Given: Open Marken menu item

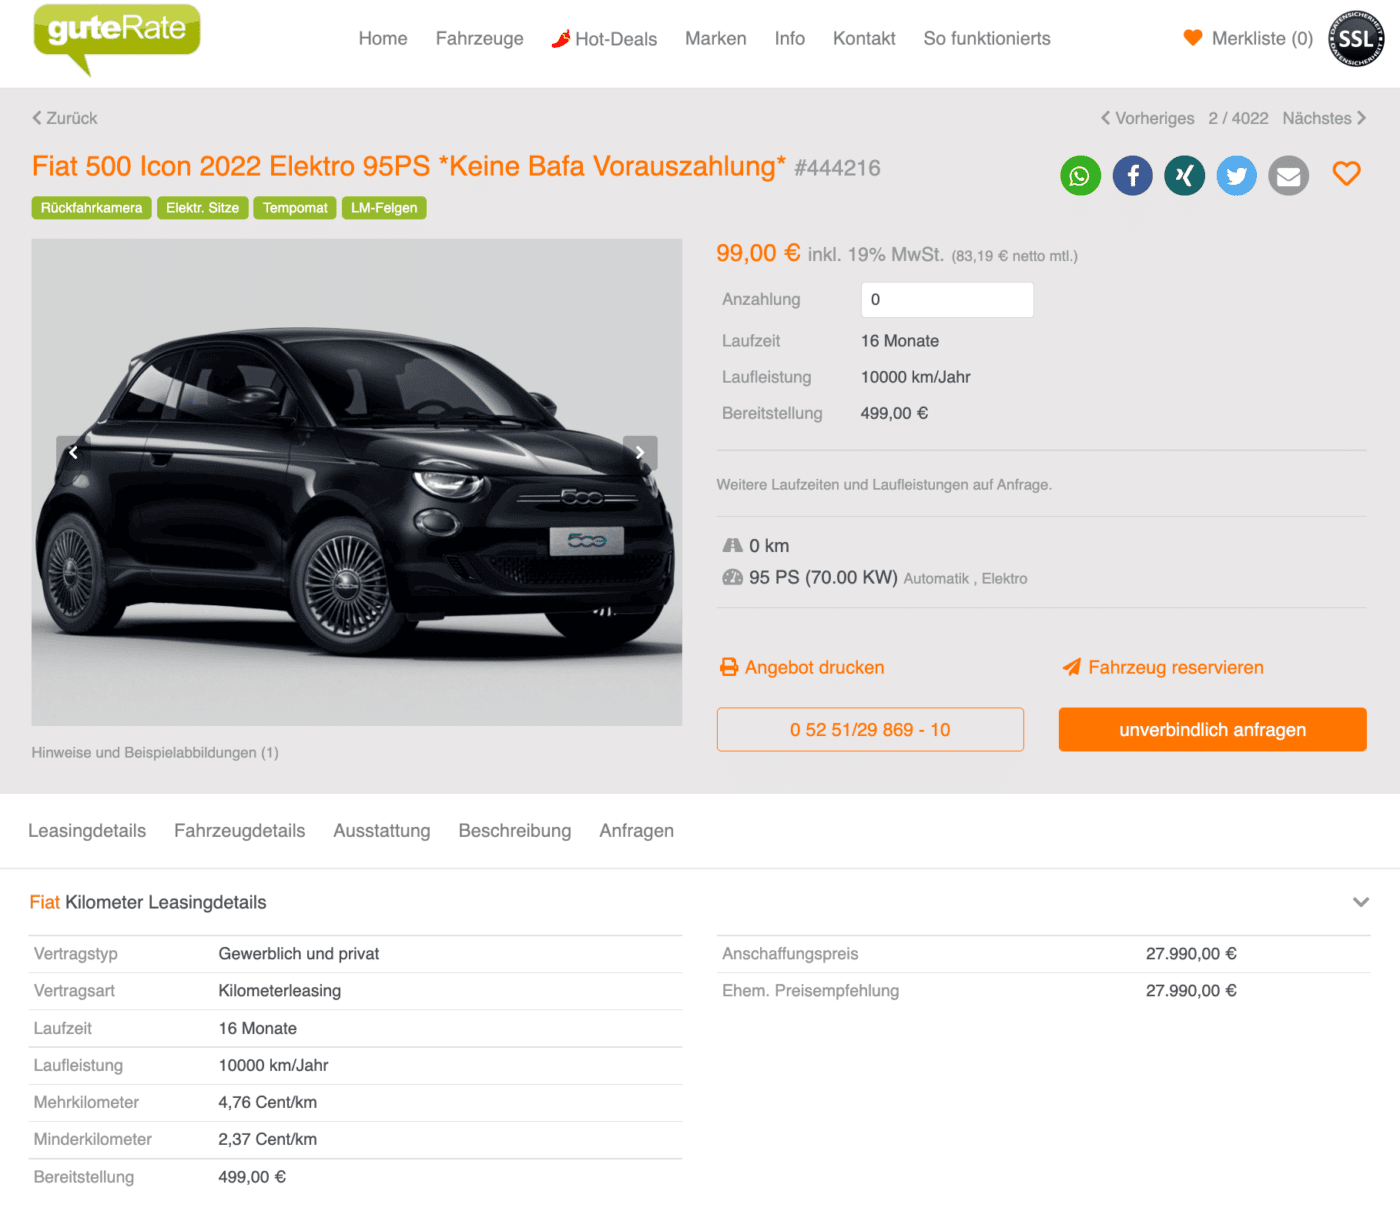Looking at the screenshot, I should click(x=715, y=39).
